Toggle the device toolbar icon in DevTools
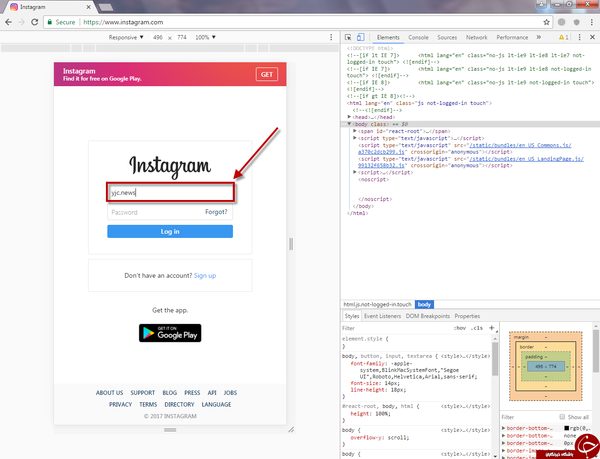The width and height of the screenshot is (600, 459). coord(360,37)
